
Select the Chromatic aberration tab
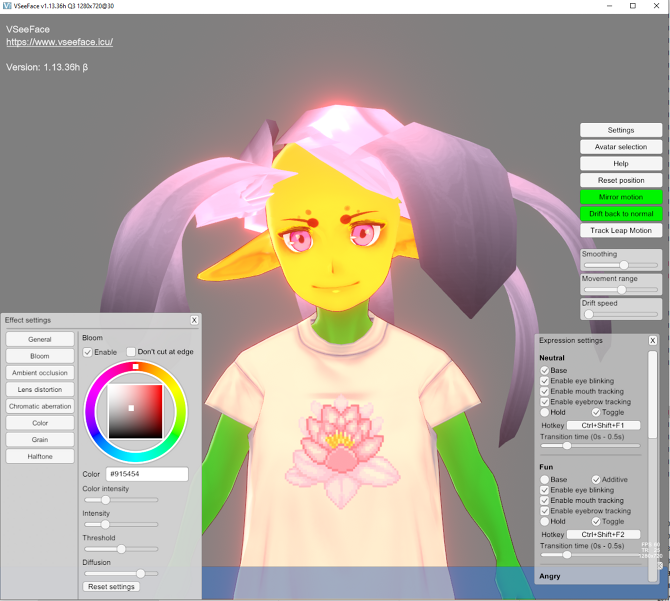[40, 406]
